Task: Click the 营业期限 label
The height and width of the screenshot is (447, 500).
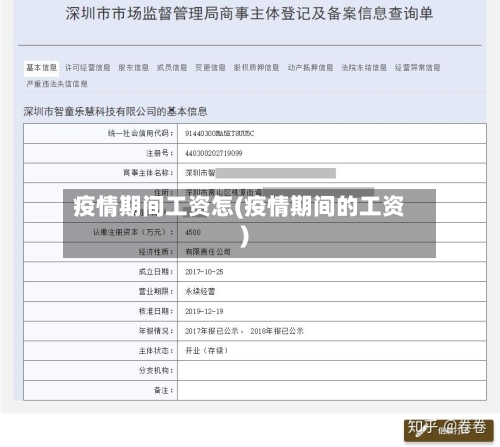Action: (x=156, y=292)
